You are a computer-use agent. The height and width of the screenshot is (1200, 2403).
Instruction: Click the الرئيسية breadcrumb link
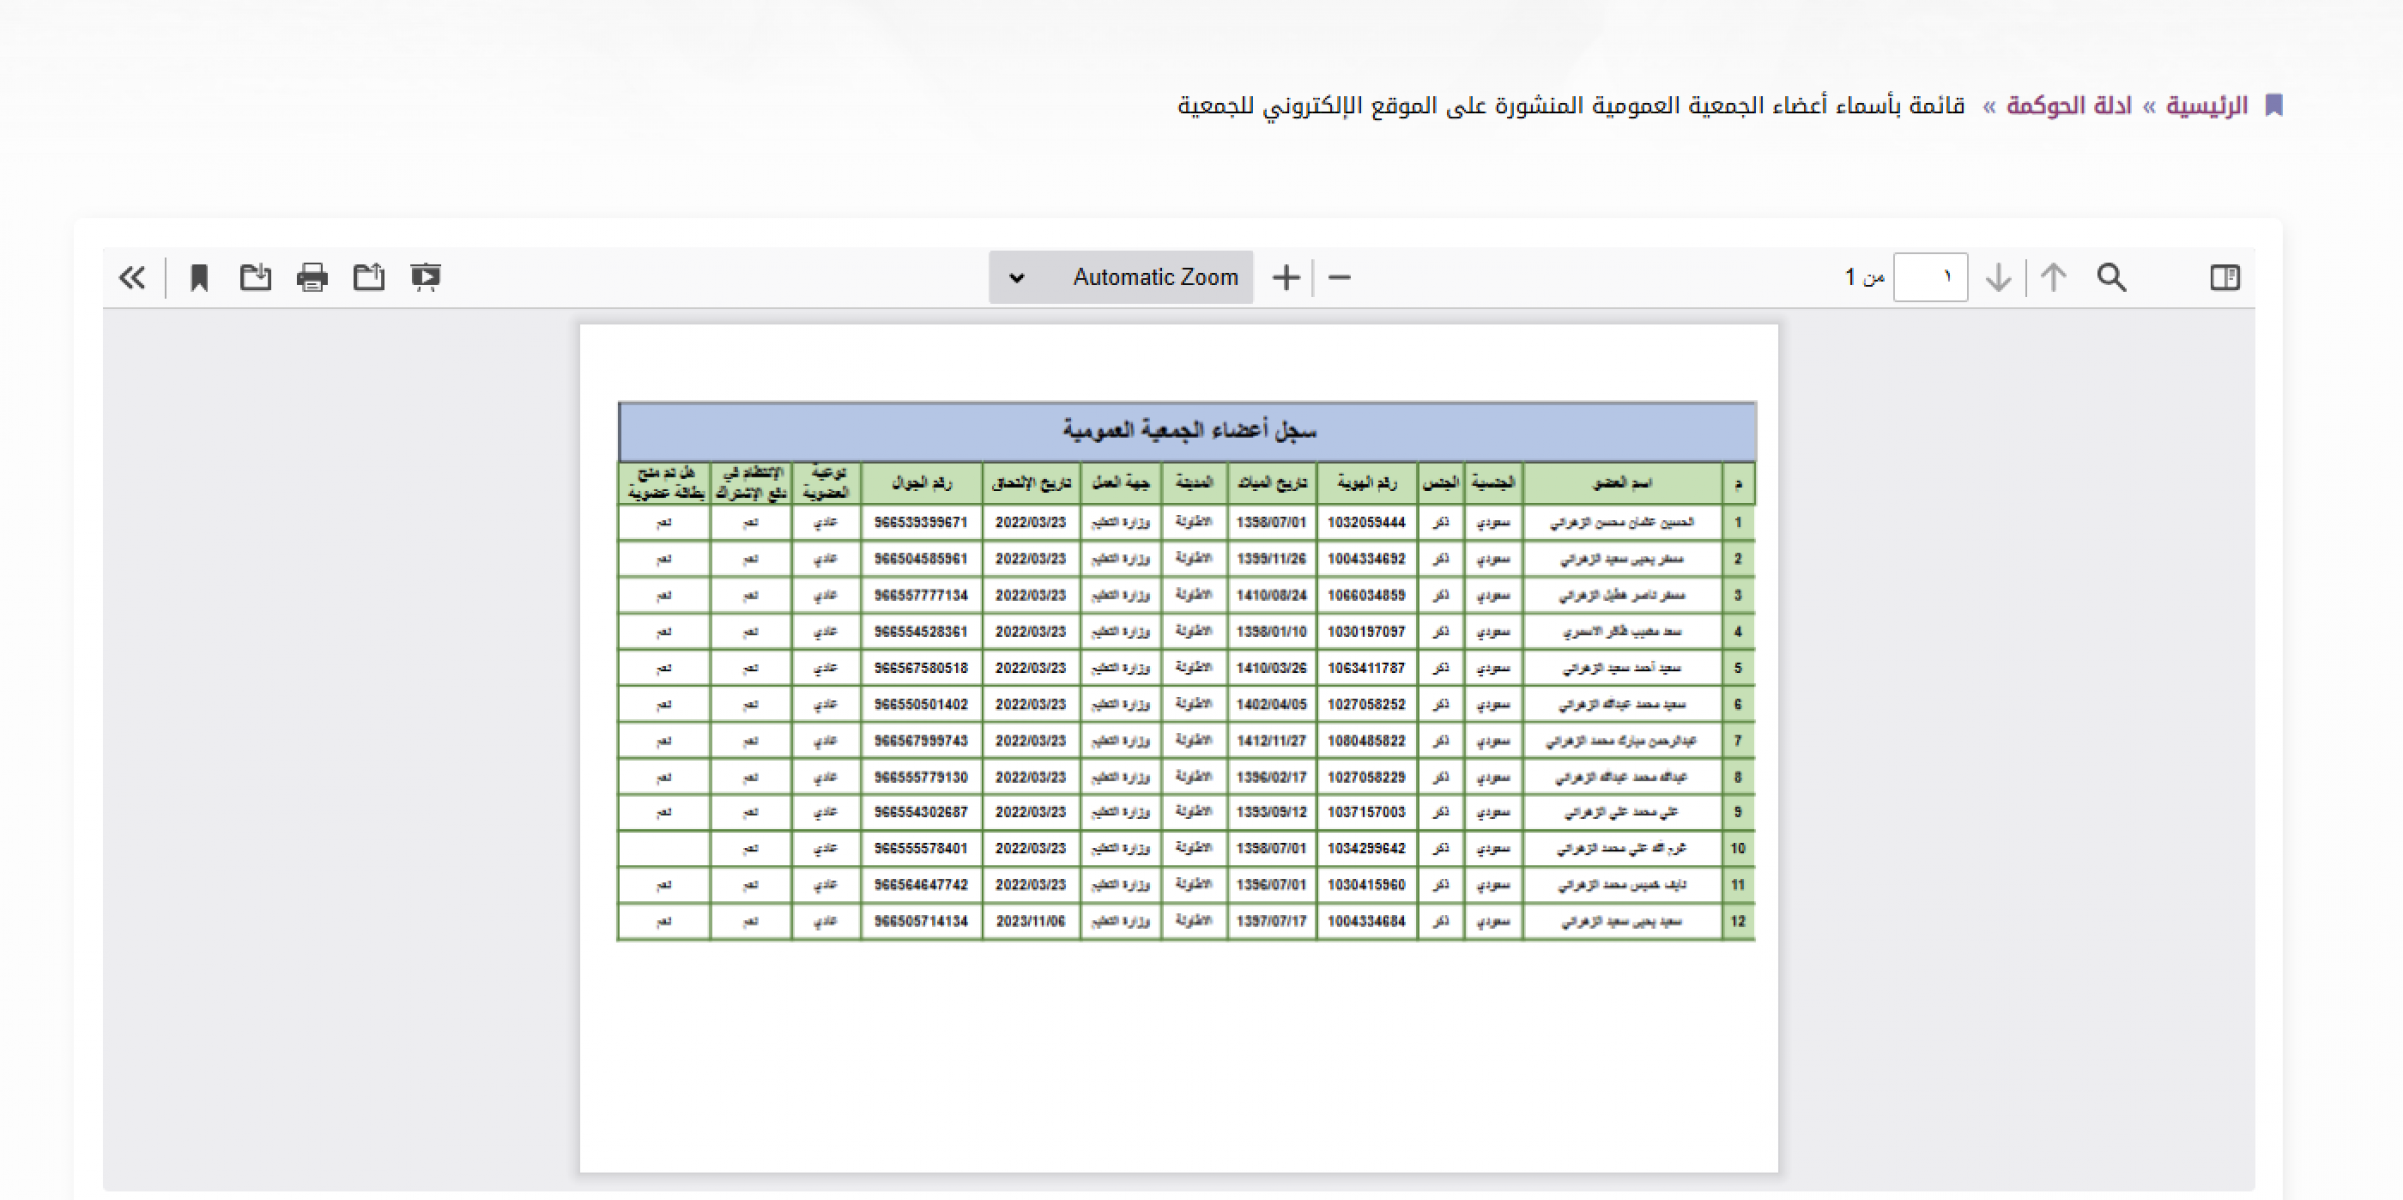pos(2206,105)
